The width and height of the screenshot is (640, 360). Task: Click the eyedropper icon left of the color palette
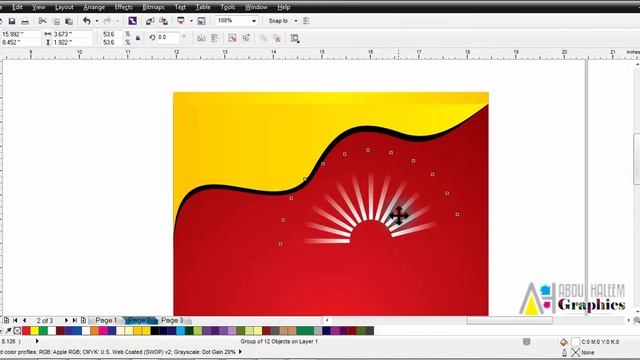pyautogui.click(x=8, y=331)
